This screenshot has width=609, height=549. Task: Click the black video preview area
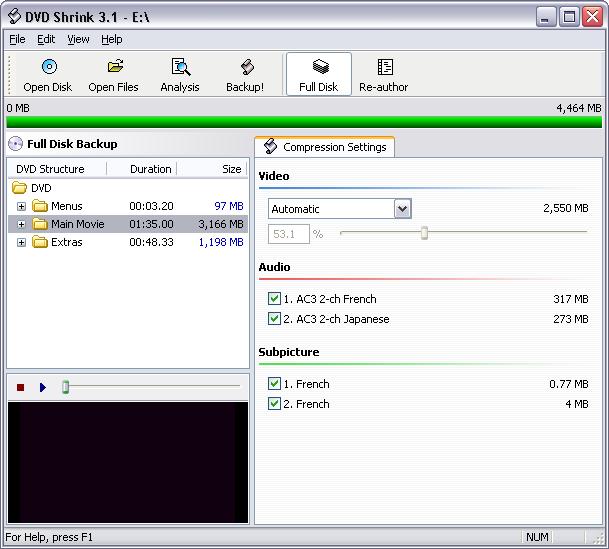point(128,462)
